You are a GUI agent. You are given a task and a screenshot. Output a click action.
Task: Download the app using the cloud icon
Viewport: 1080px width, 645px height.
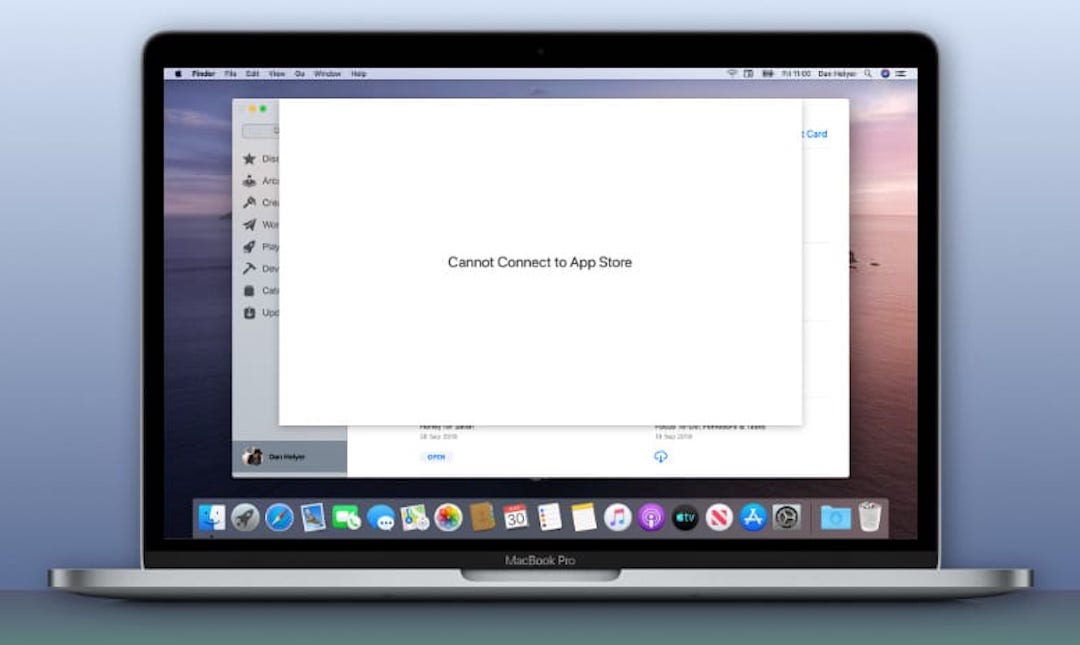tap(661, 456)
